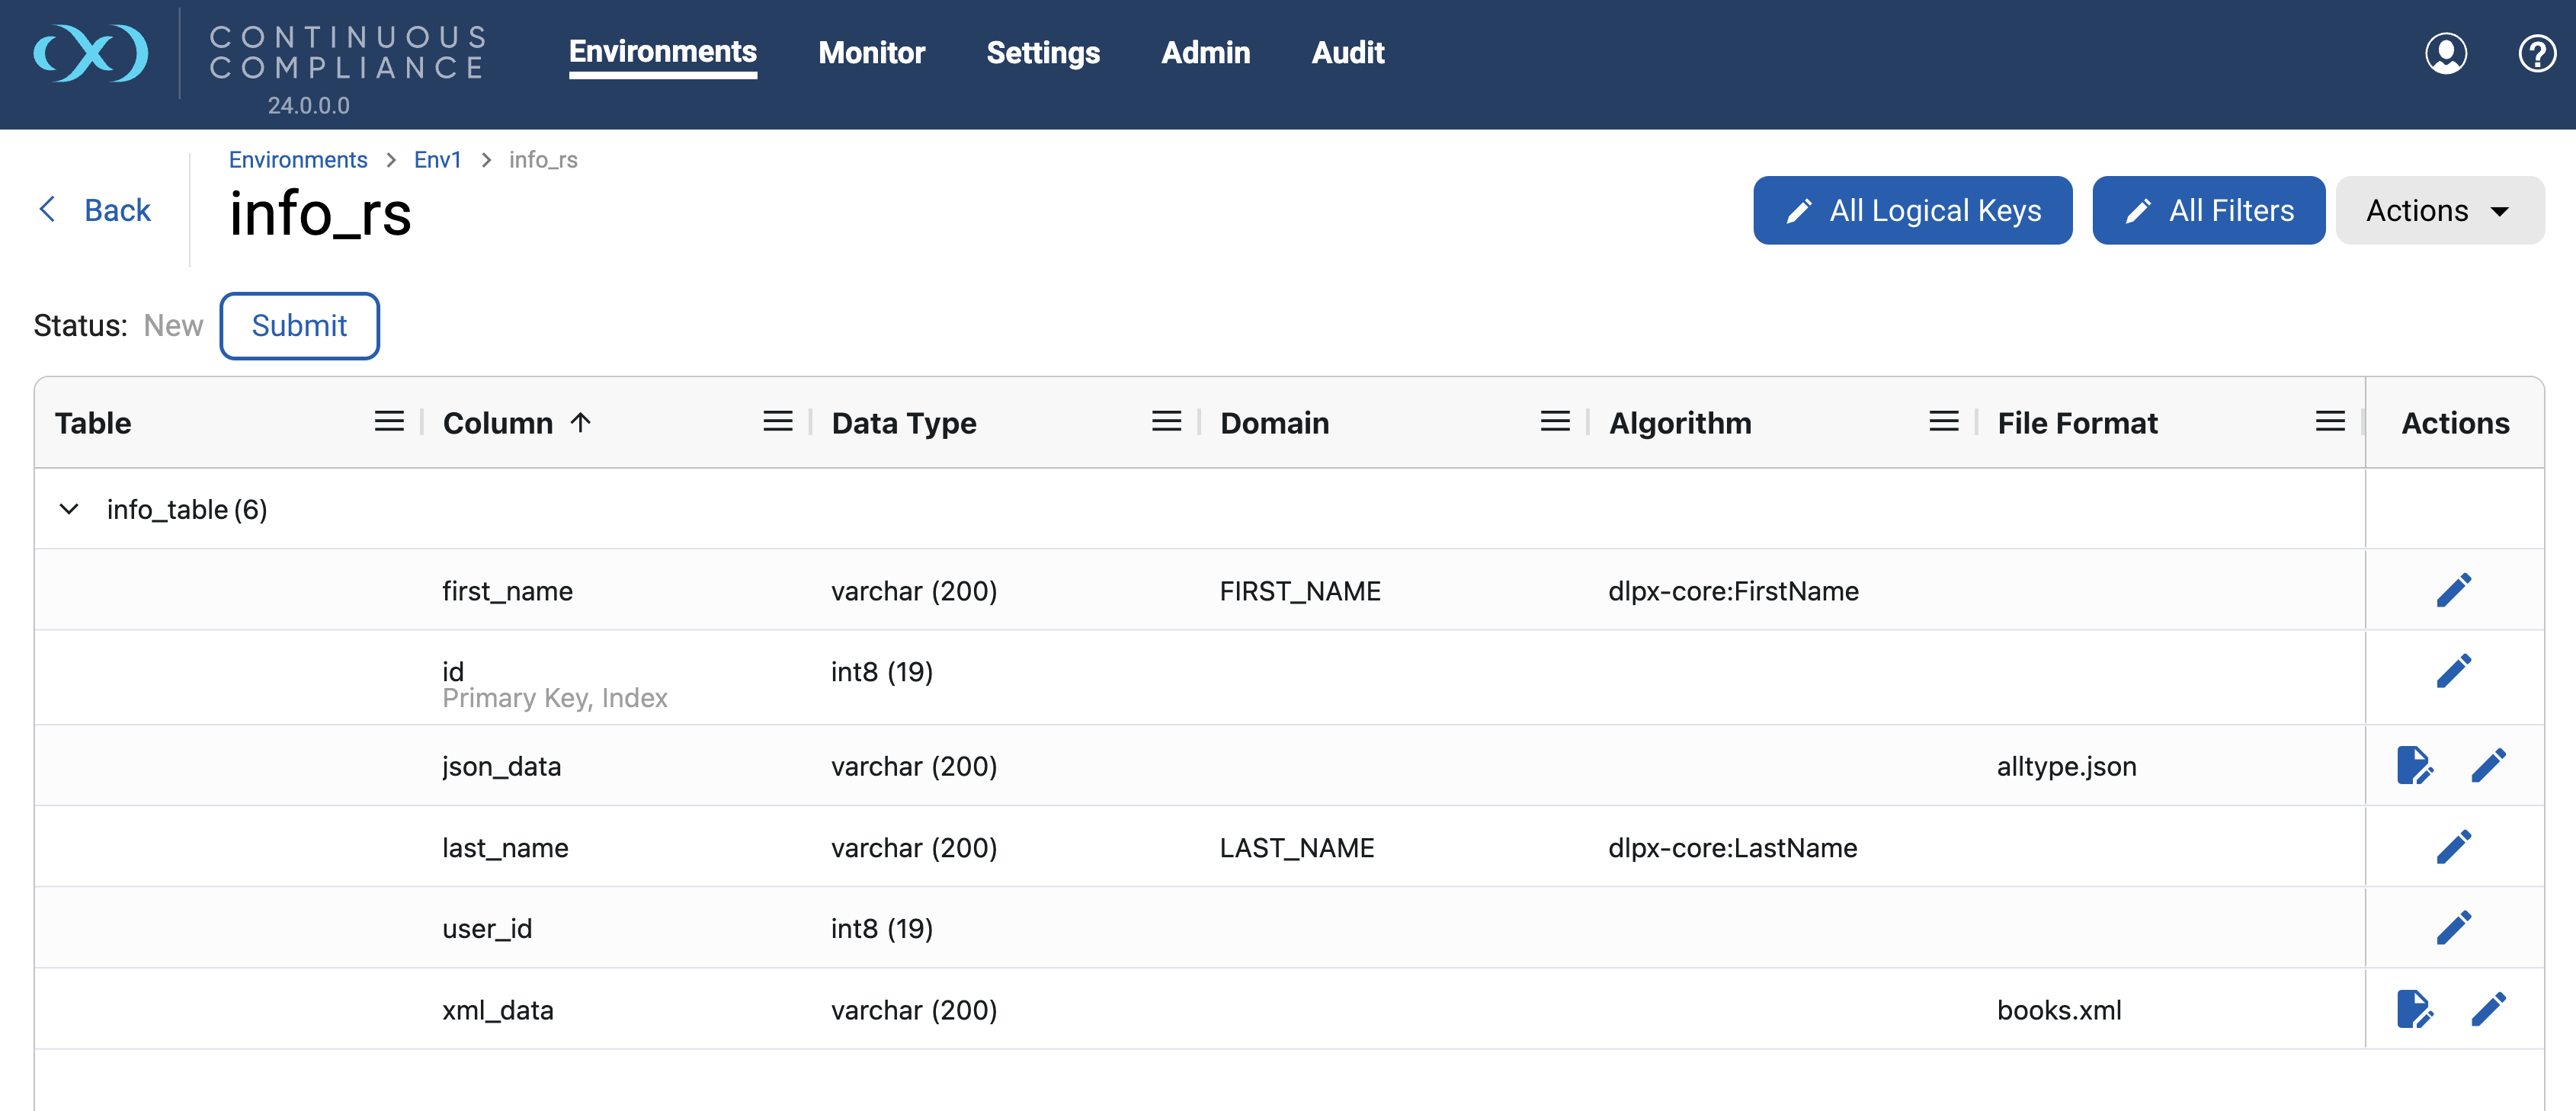Click the Submit status button
This screenshot has width=2576, height=1111.
click(x=299, y=325)
